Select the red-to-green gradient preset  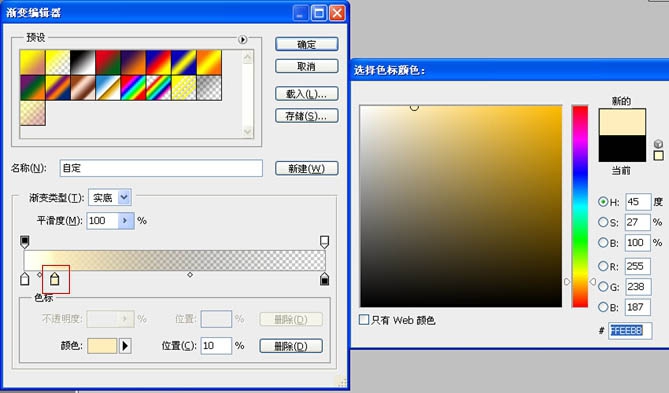pos(108,63)
